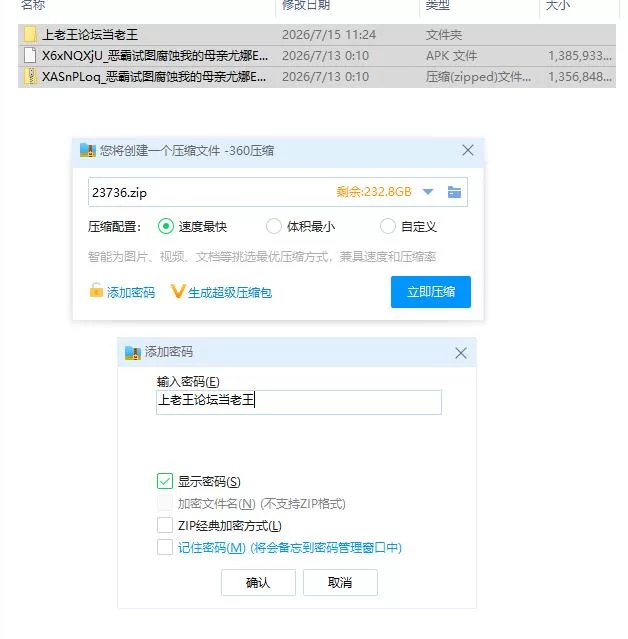
Task: Click the 添加密码 link
Action: tap(131, 293)
